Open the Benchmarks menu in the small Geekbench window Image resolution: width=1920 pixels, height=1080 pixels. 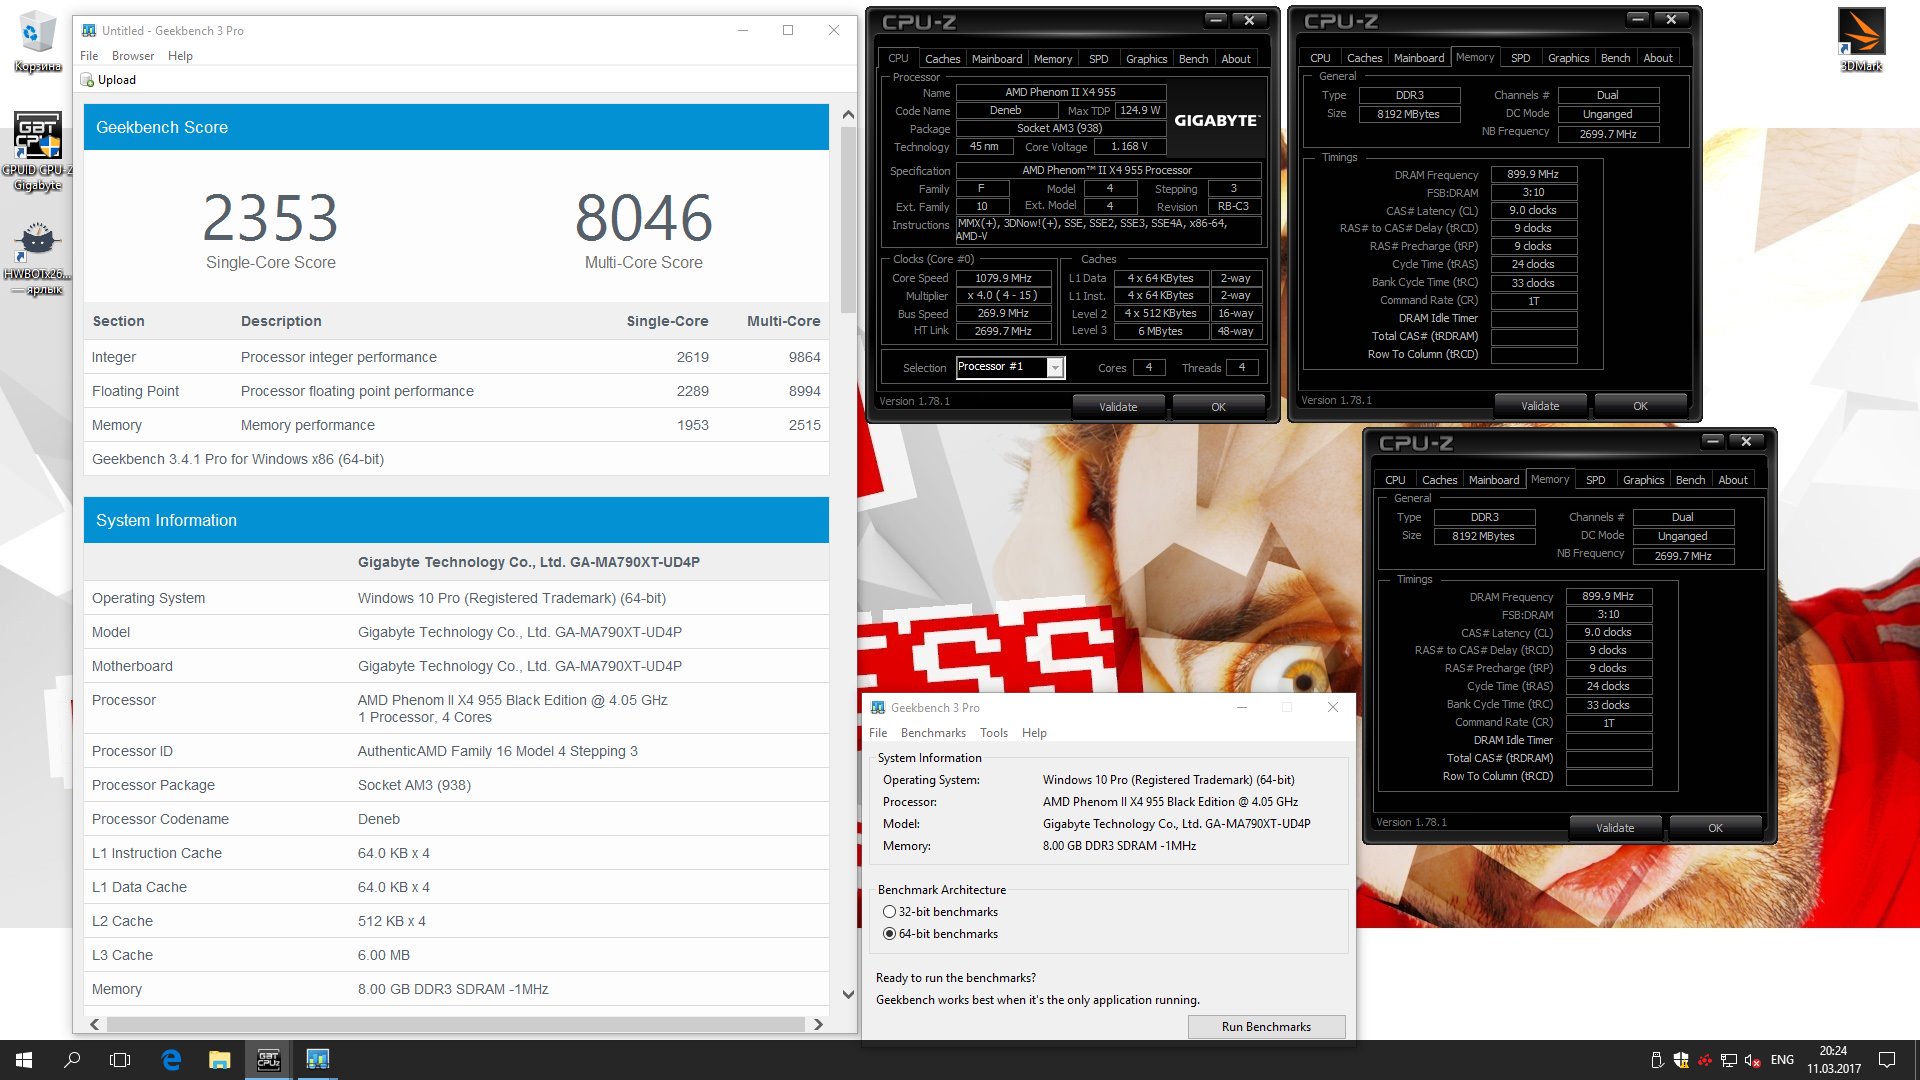point(933,733)
